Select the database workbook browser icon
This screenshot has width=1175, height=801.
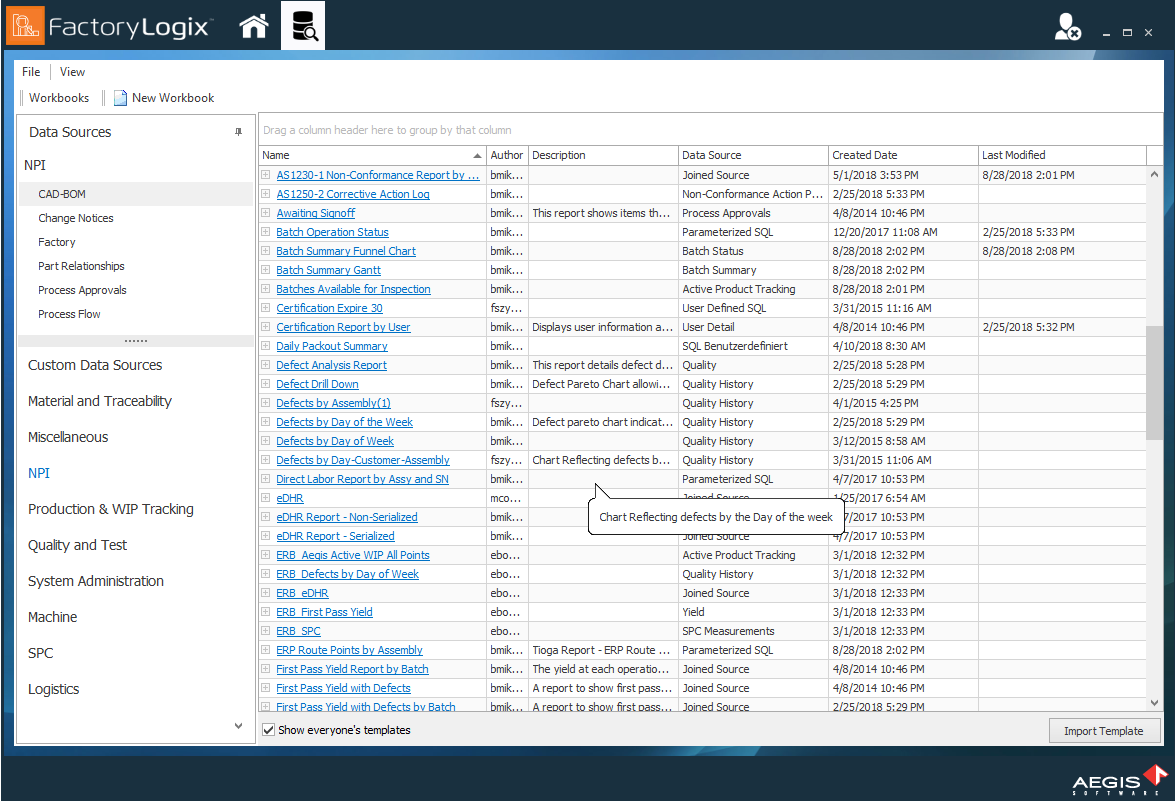(303, 25)
